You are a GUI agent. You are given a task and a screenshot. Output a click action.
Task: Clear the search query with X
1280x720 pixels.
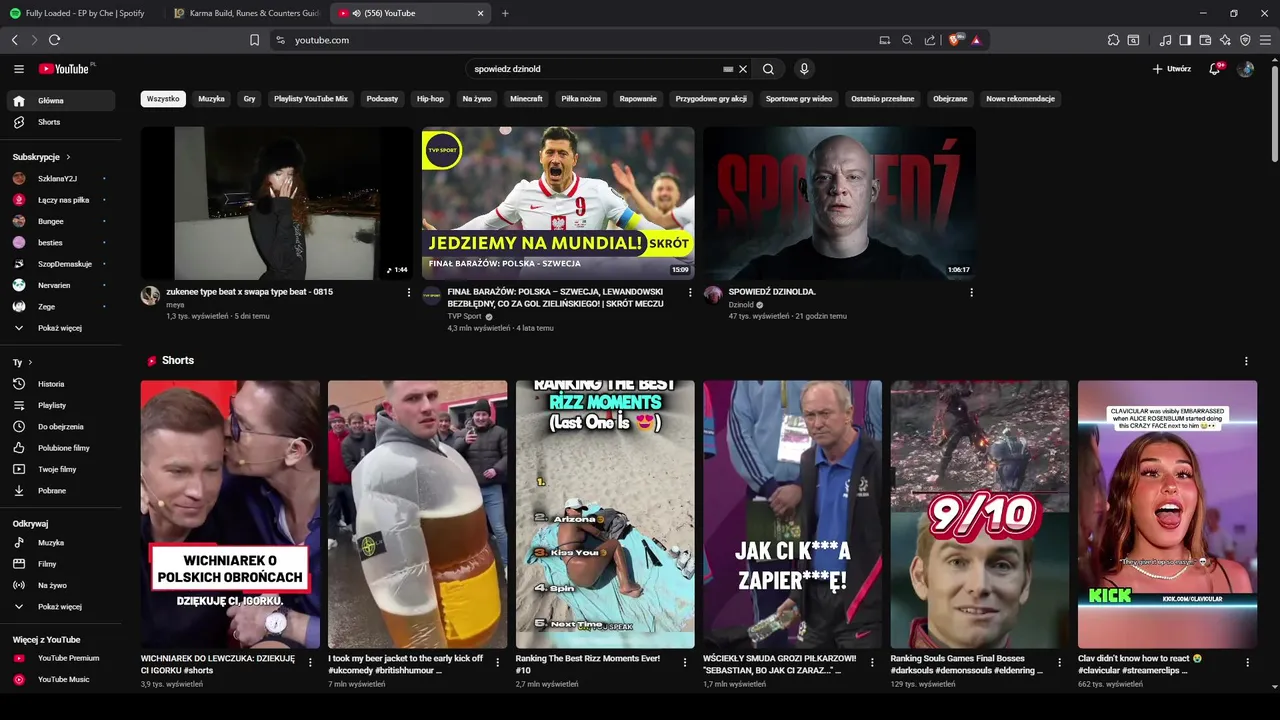pos(743,69)
